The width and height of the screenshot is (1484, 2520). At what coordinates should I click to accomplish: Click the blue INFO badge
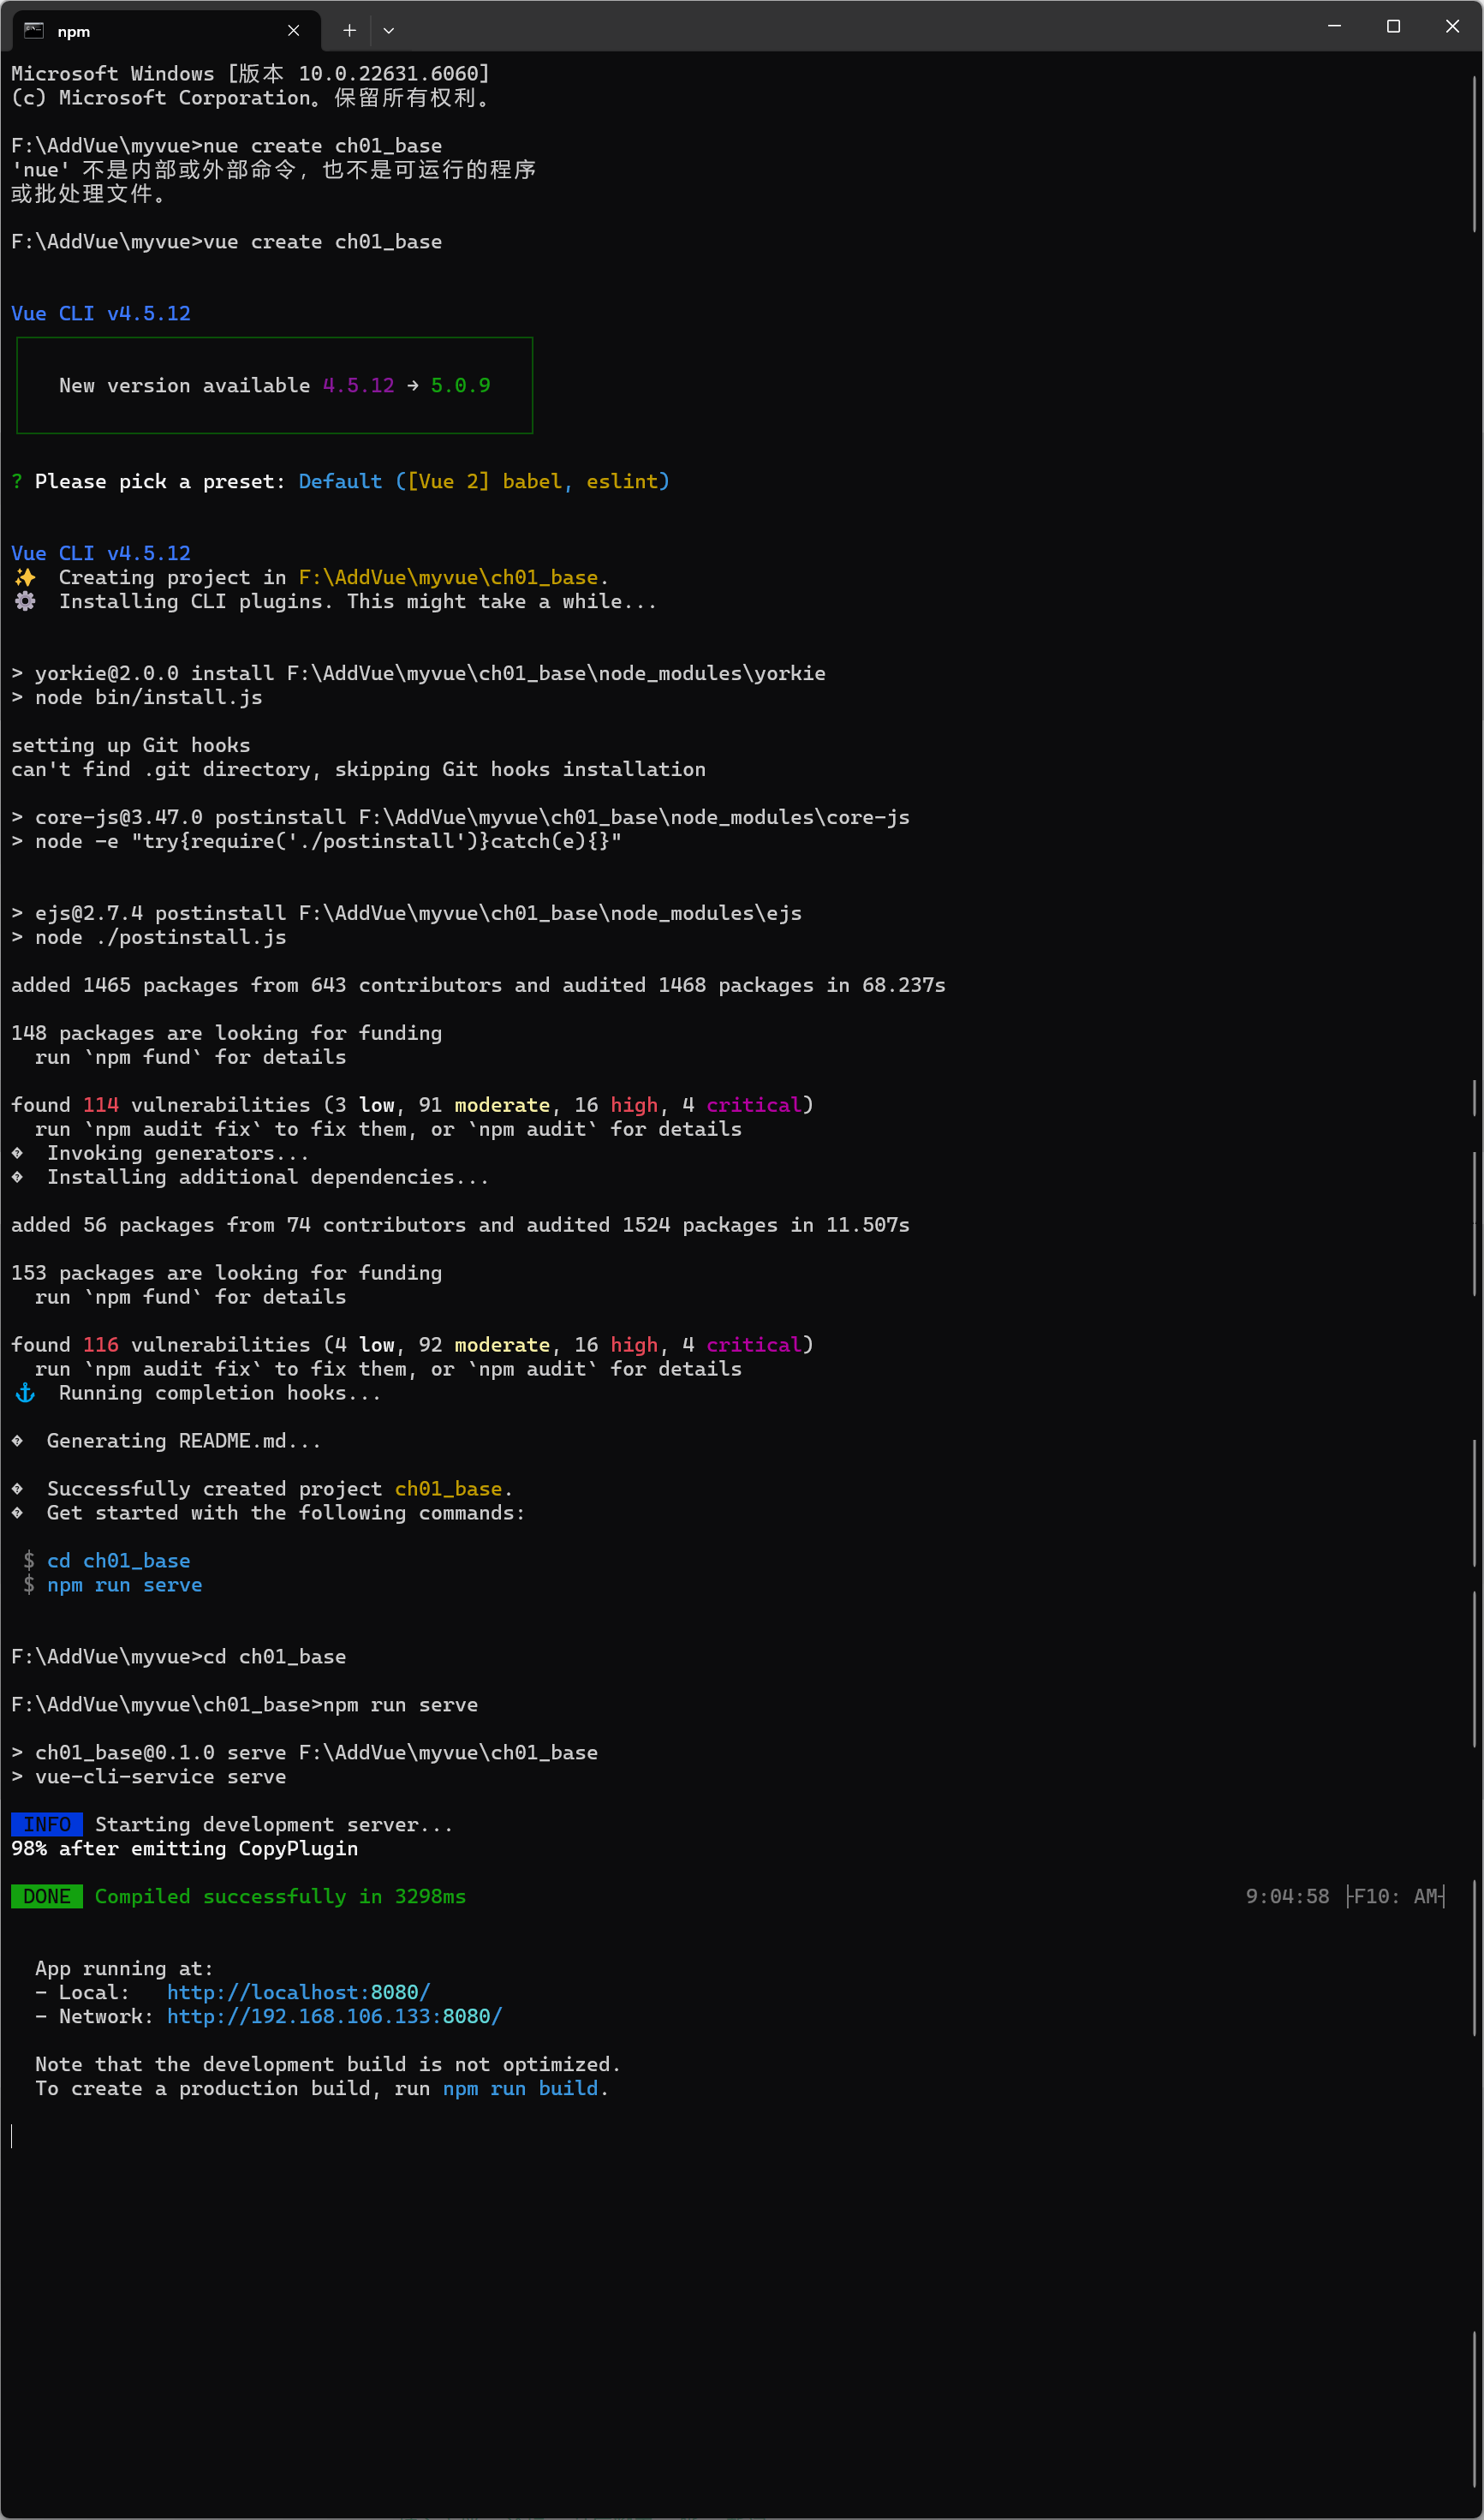click(x=46, y=1824)
